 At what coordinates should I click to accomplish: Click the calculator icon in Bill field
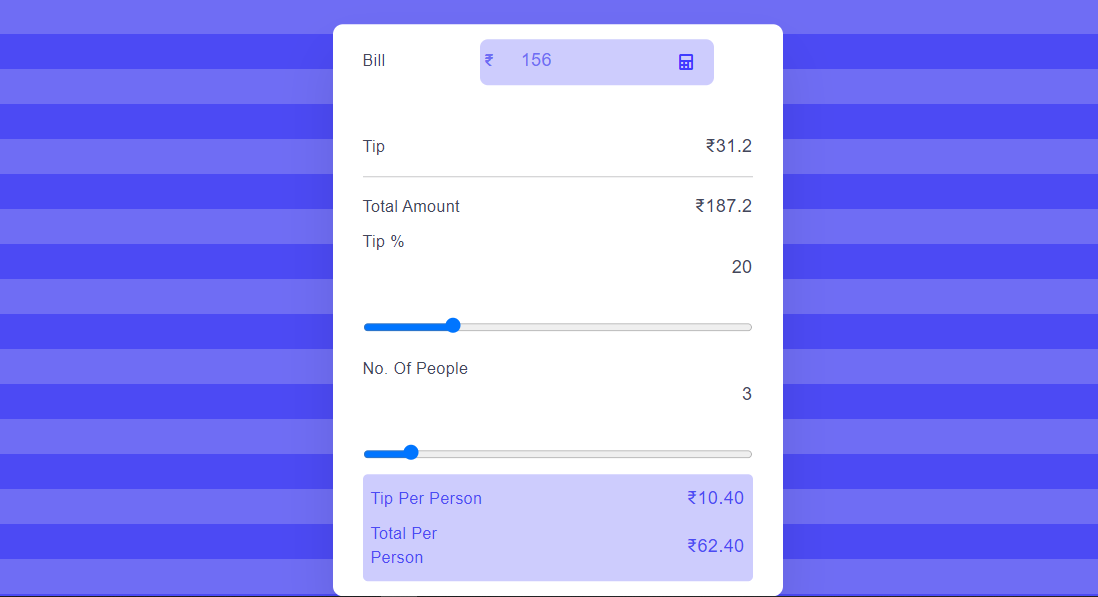(686, 62)
